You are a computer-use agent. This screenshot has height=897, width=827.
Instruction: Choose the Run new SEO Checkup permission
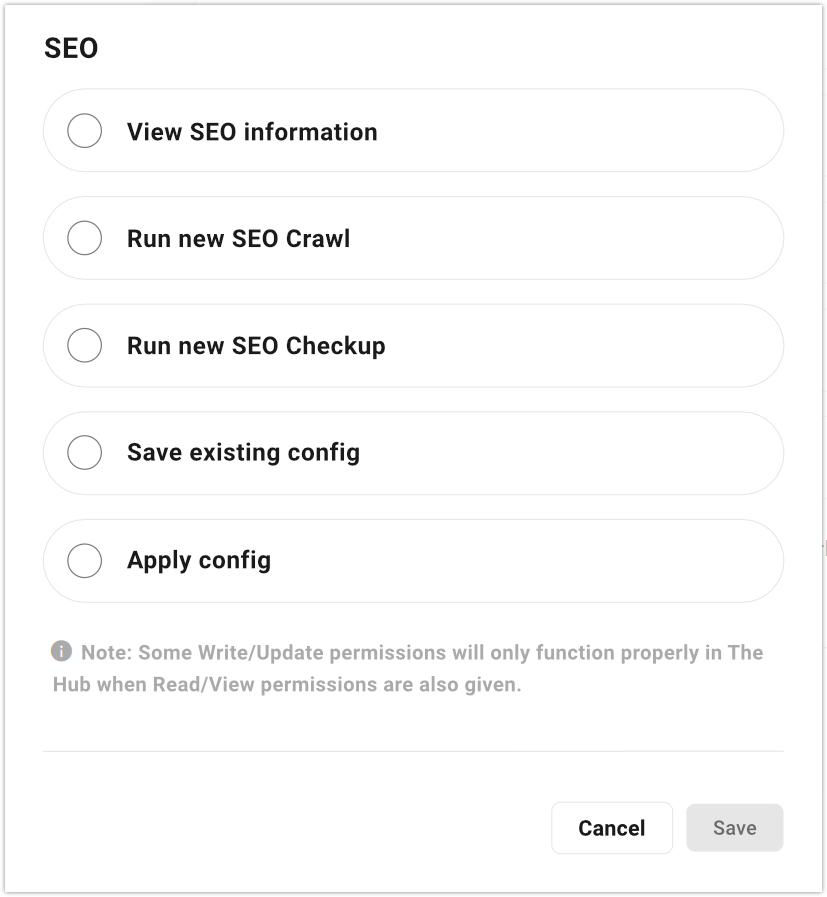pyautogui.click(x=84, y=345)
